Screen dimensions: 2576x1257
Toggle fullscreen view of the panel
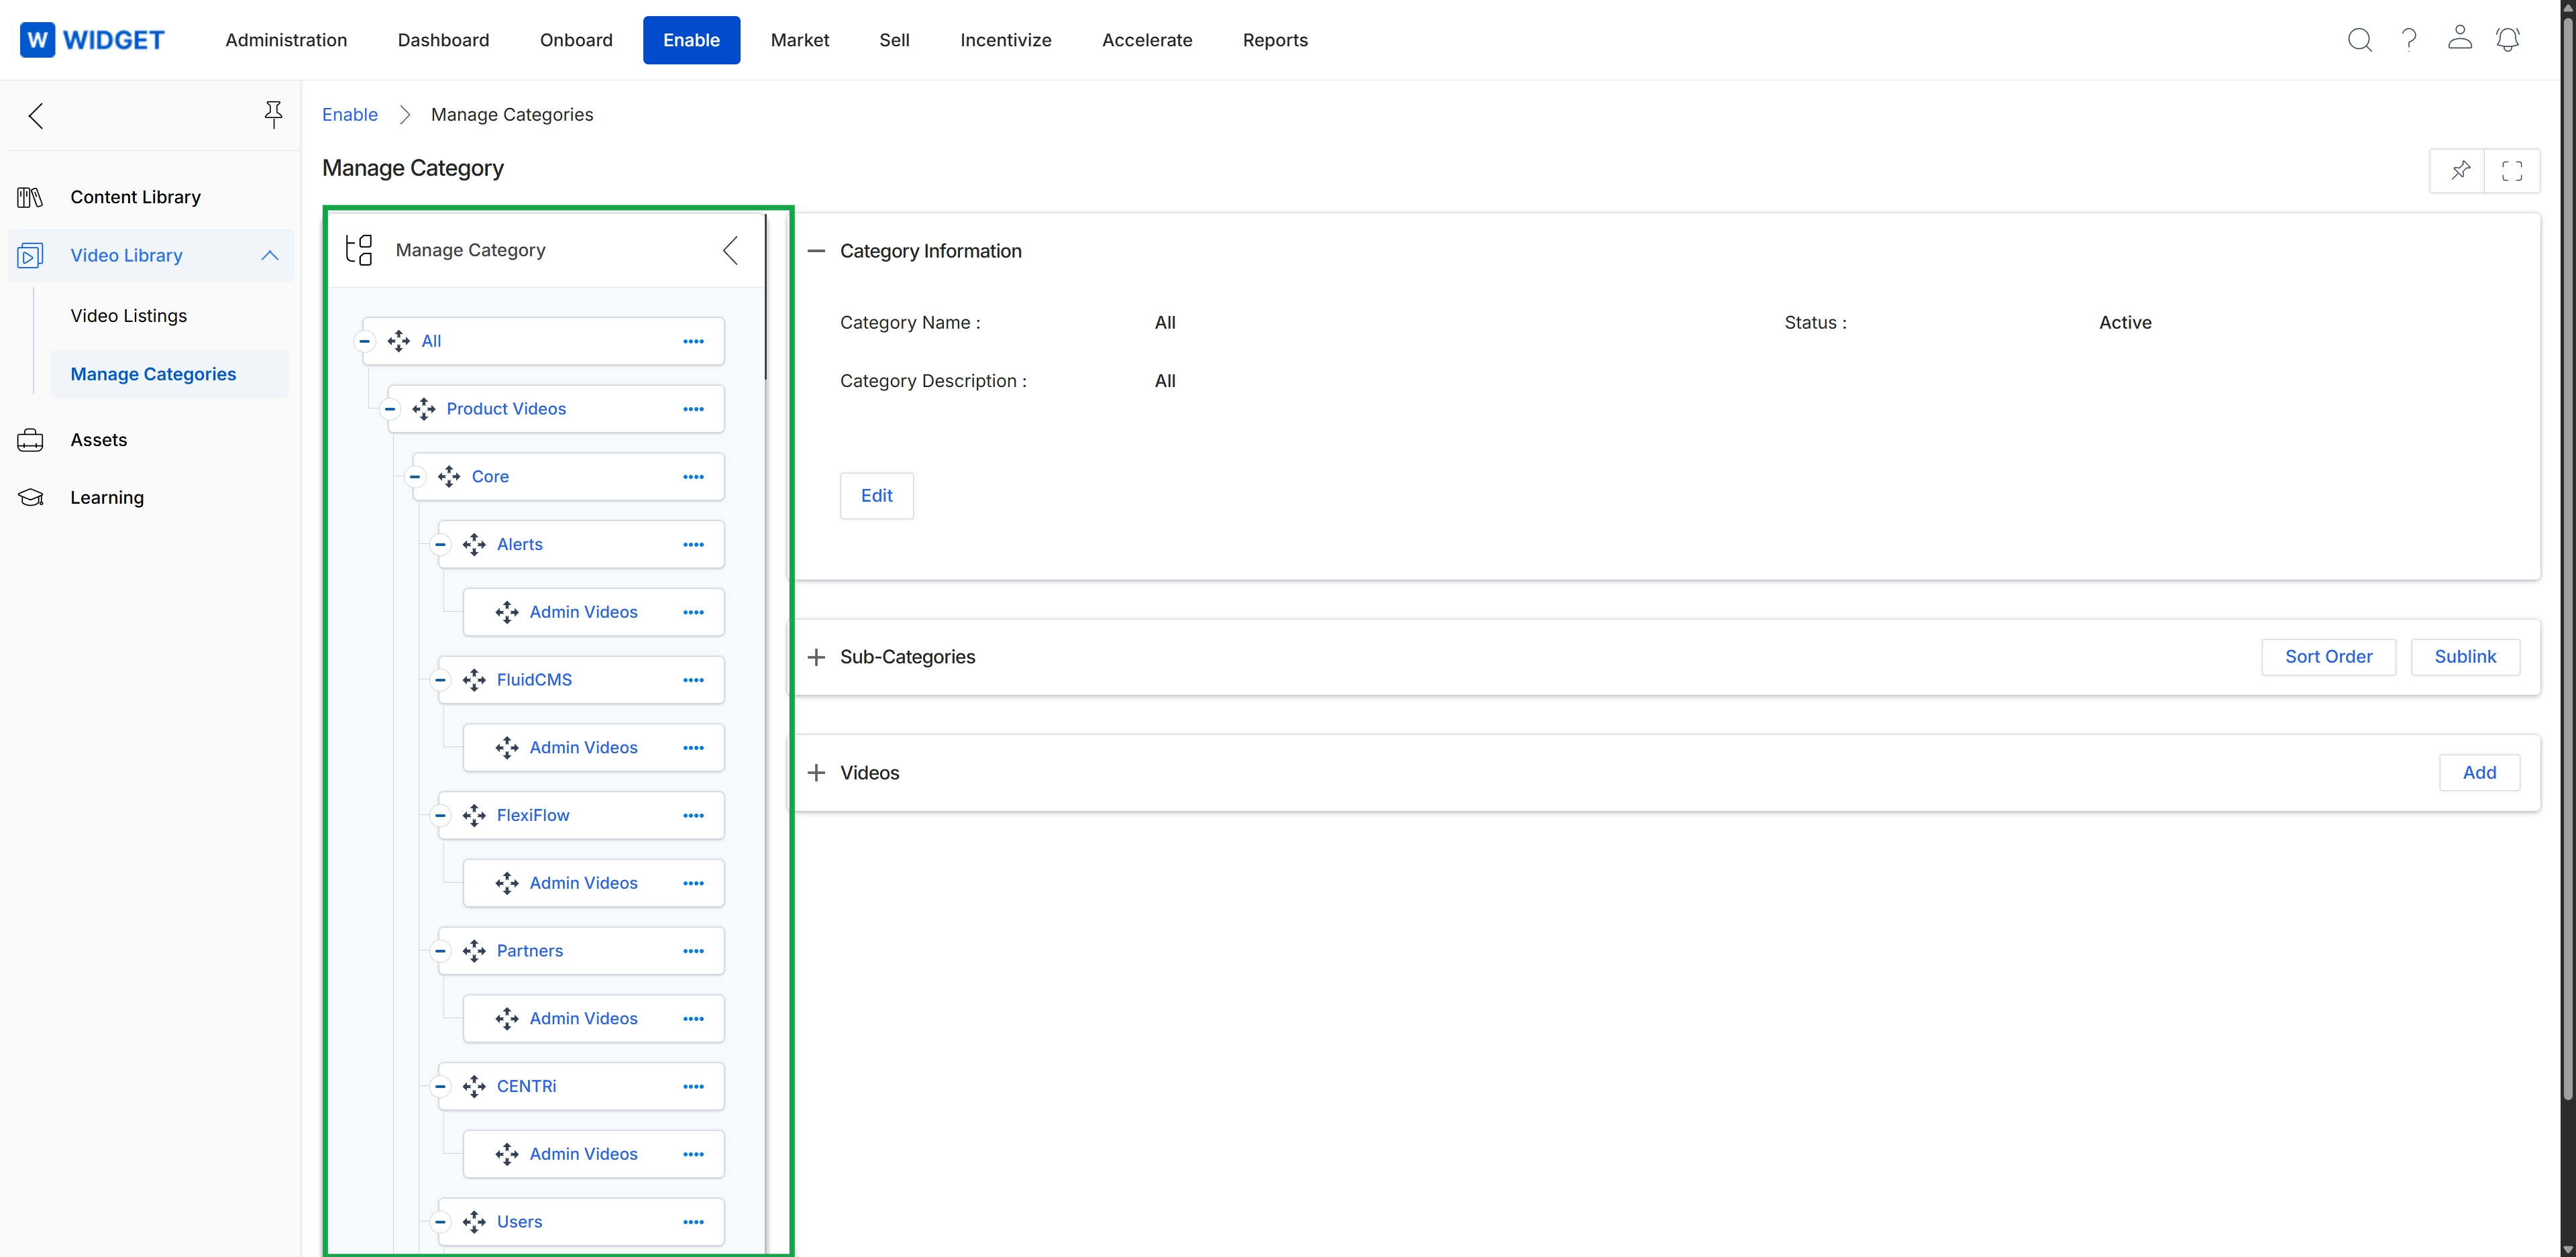(x=2512, y=170)
